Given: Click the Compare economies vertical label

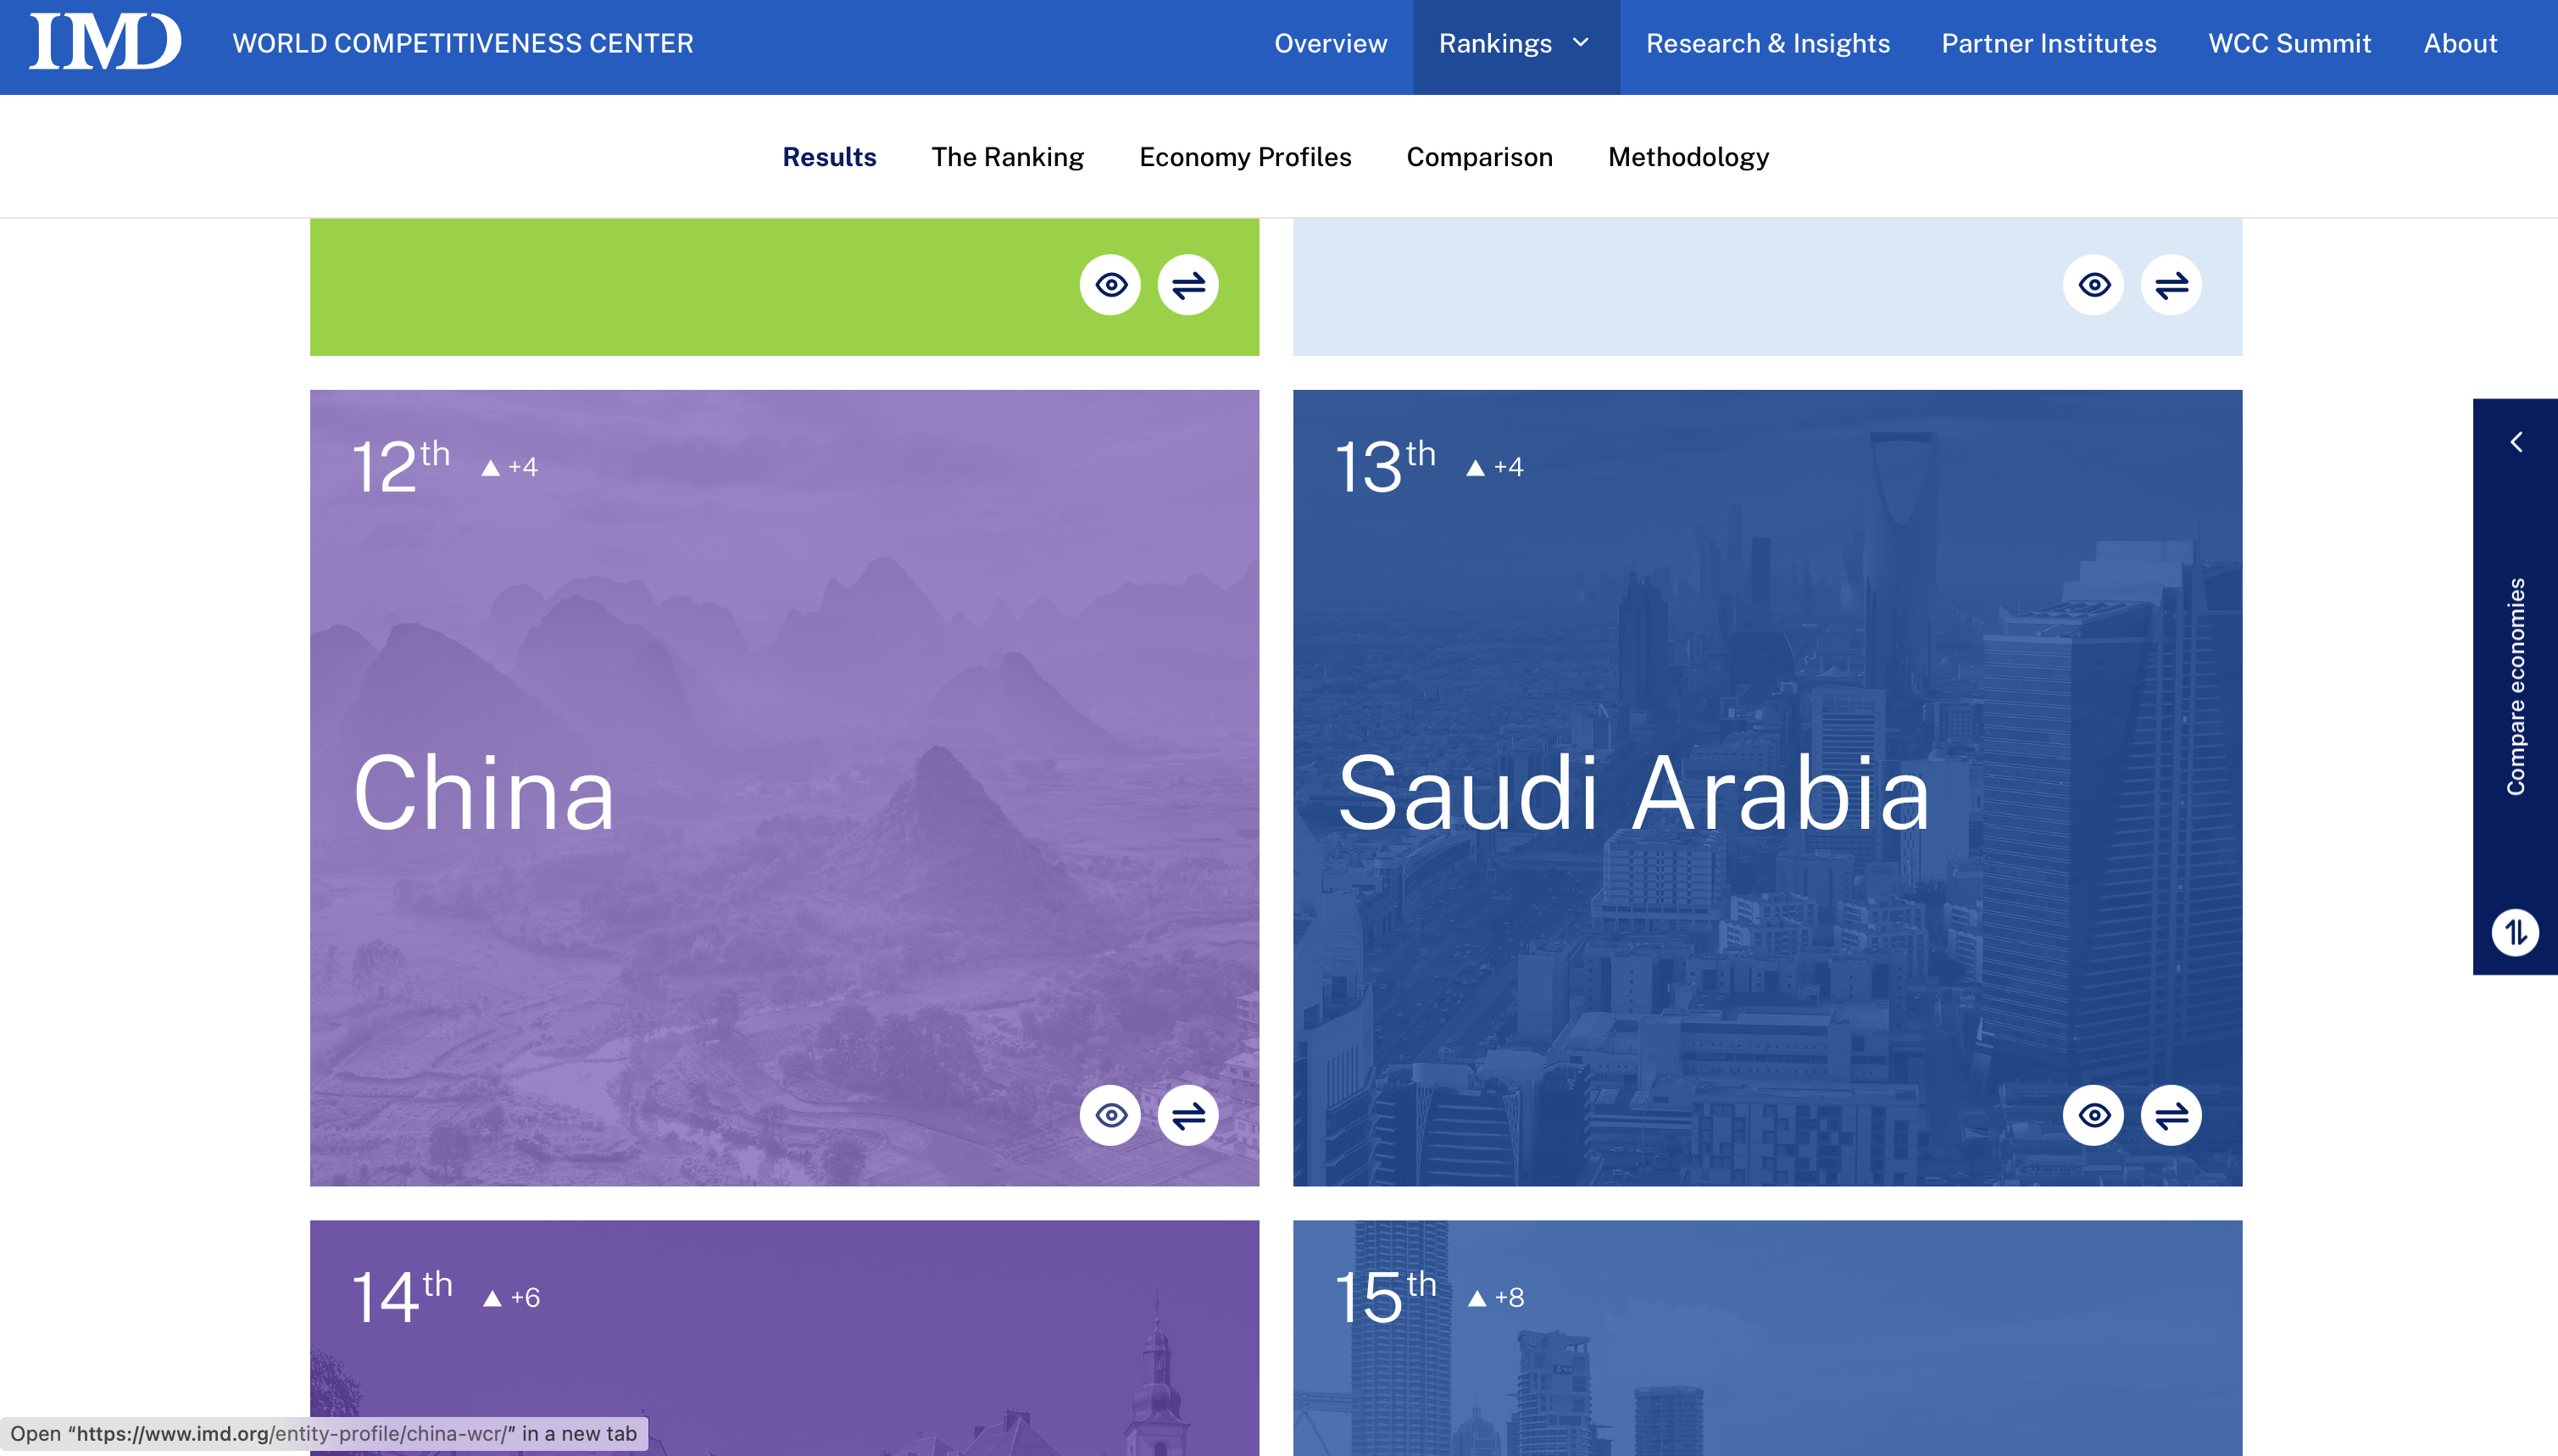Looking at the screenshot, I should [2516, 686].
